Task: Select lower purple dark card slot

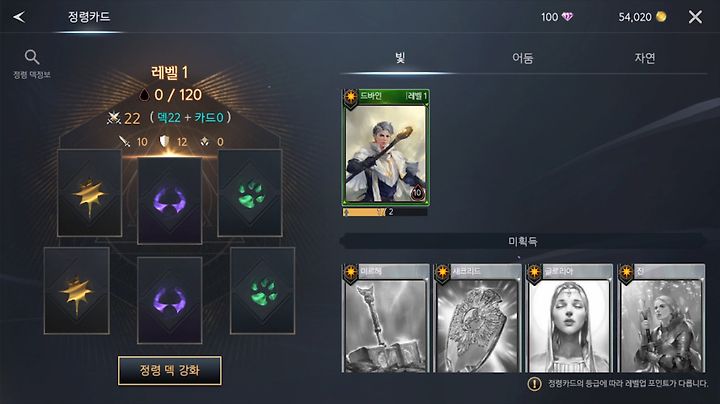Action: pyautogui.click(x=169, y=300)
